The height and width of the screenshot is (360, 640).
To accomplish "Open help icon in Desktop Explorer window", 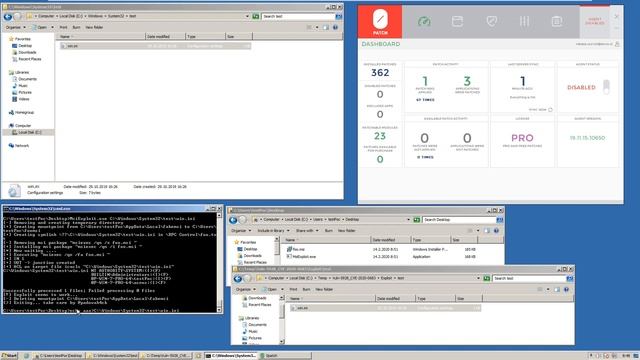I will [496, 231].
